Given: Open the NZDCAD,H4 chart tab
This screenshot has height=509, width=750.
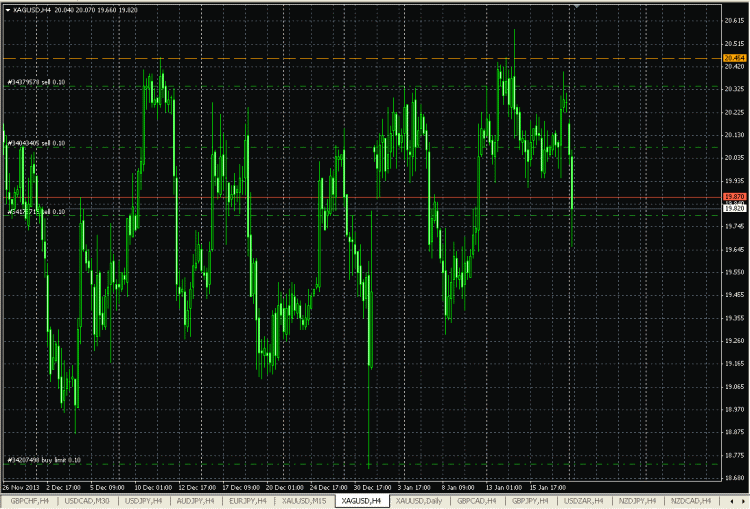Looking at the screenshot, I should 691,501.
